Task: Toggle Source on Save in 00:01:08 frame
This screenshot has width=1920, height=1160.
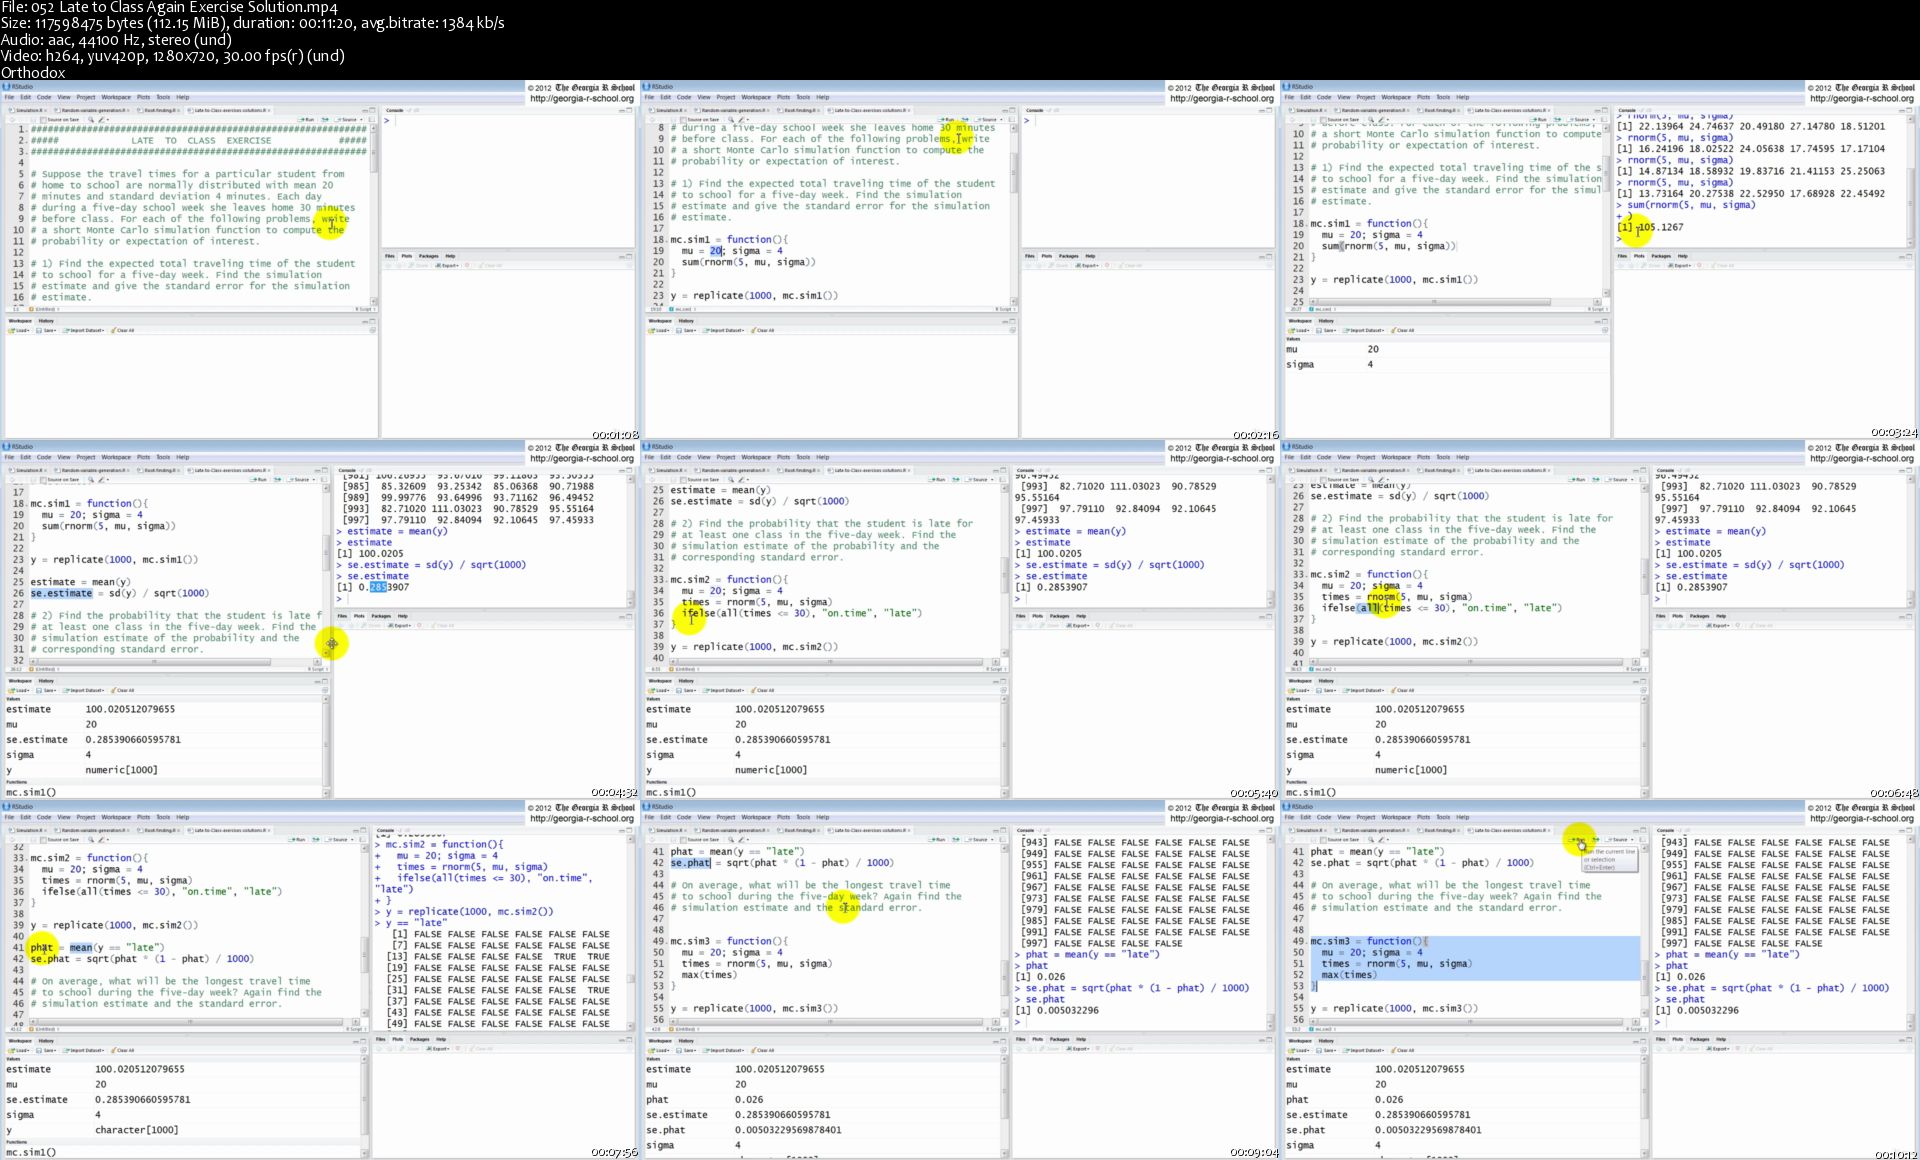Action: pyautogui.click(x=43, y=119)
